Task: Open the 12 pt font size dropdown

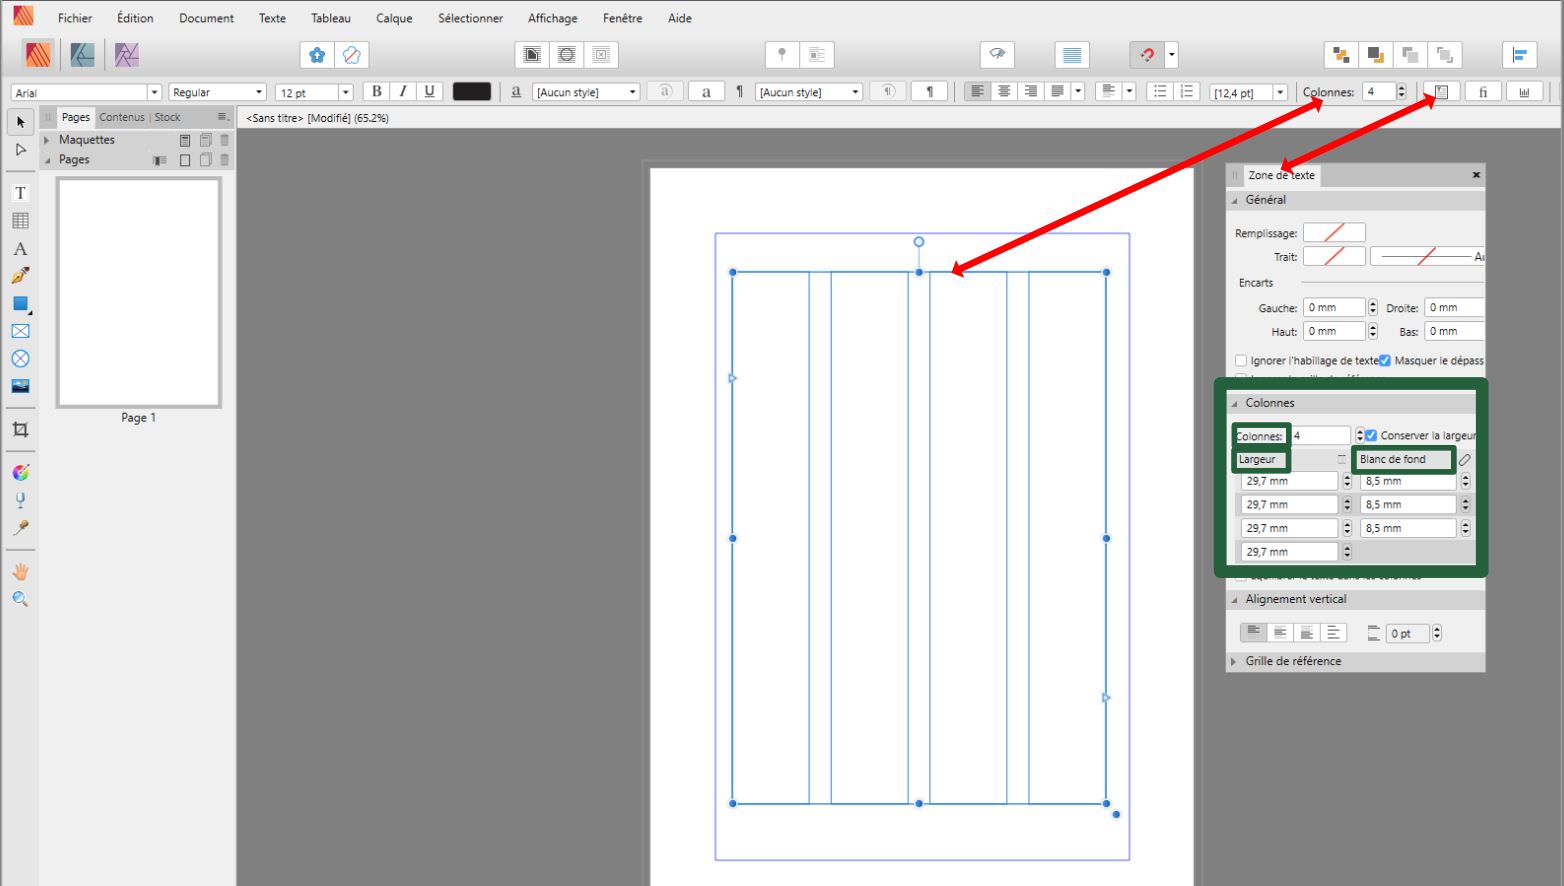Action: point(346,92)
